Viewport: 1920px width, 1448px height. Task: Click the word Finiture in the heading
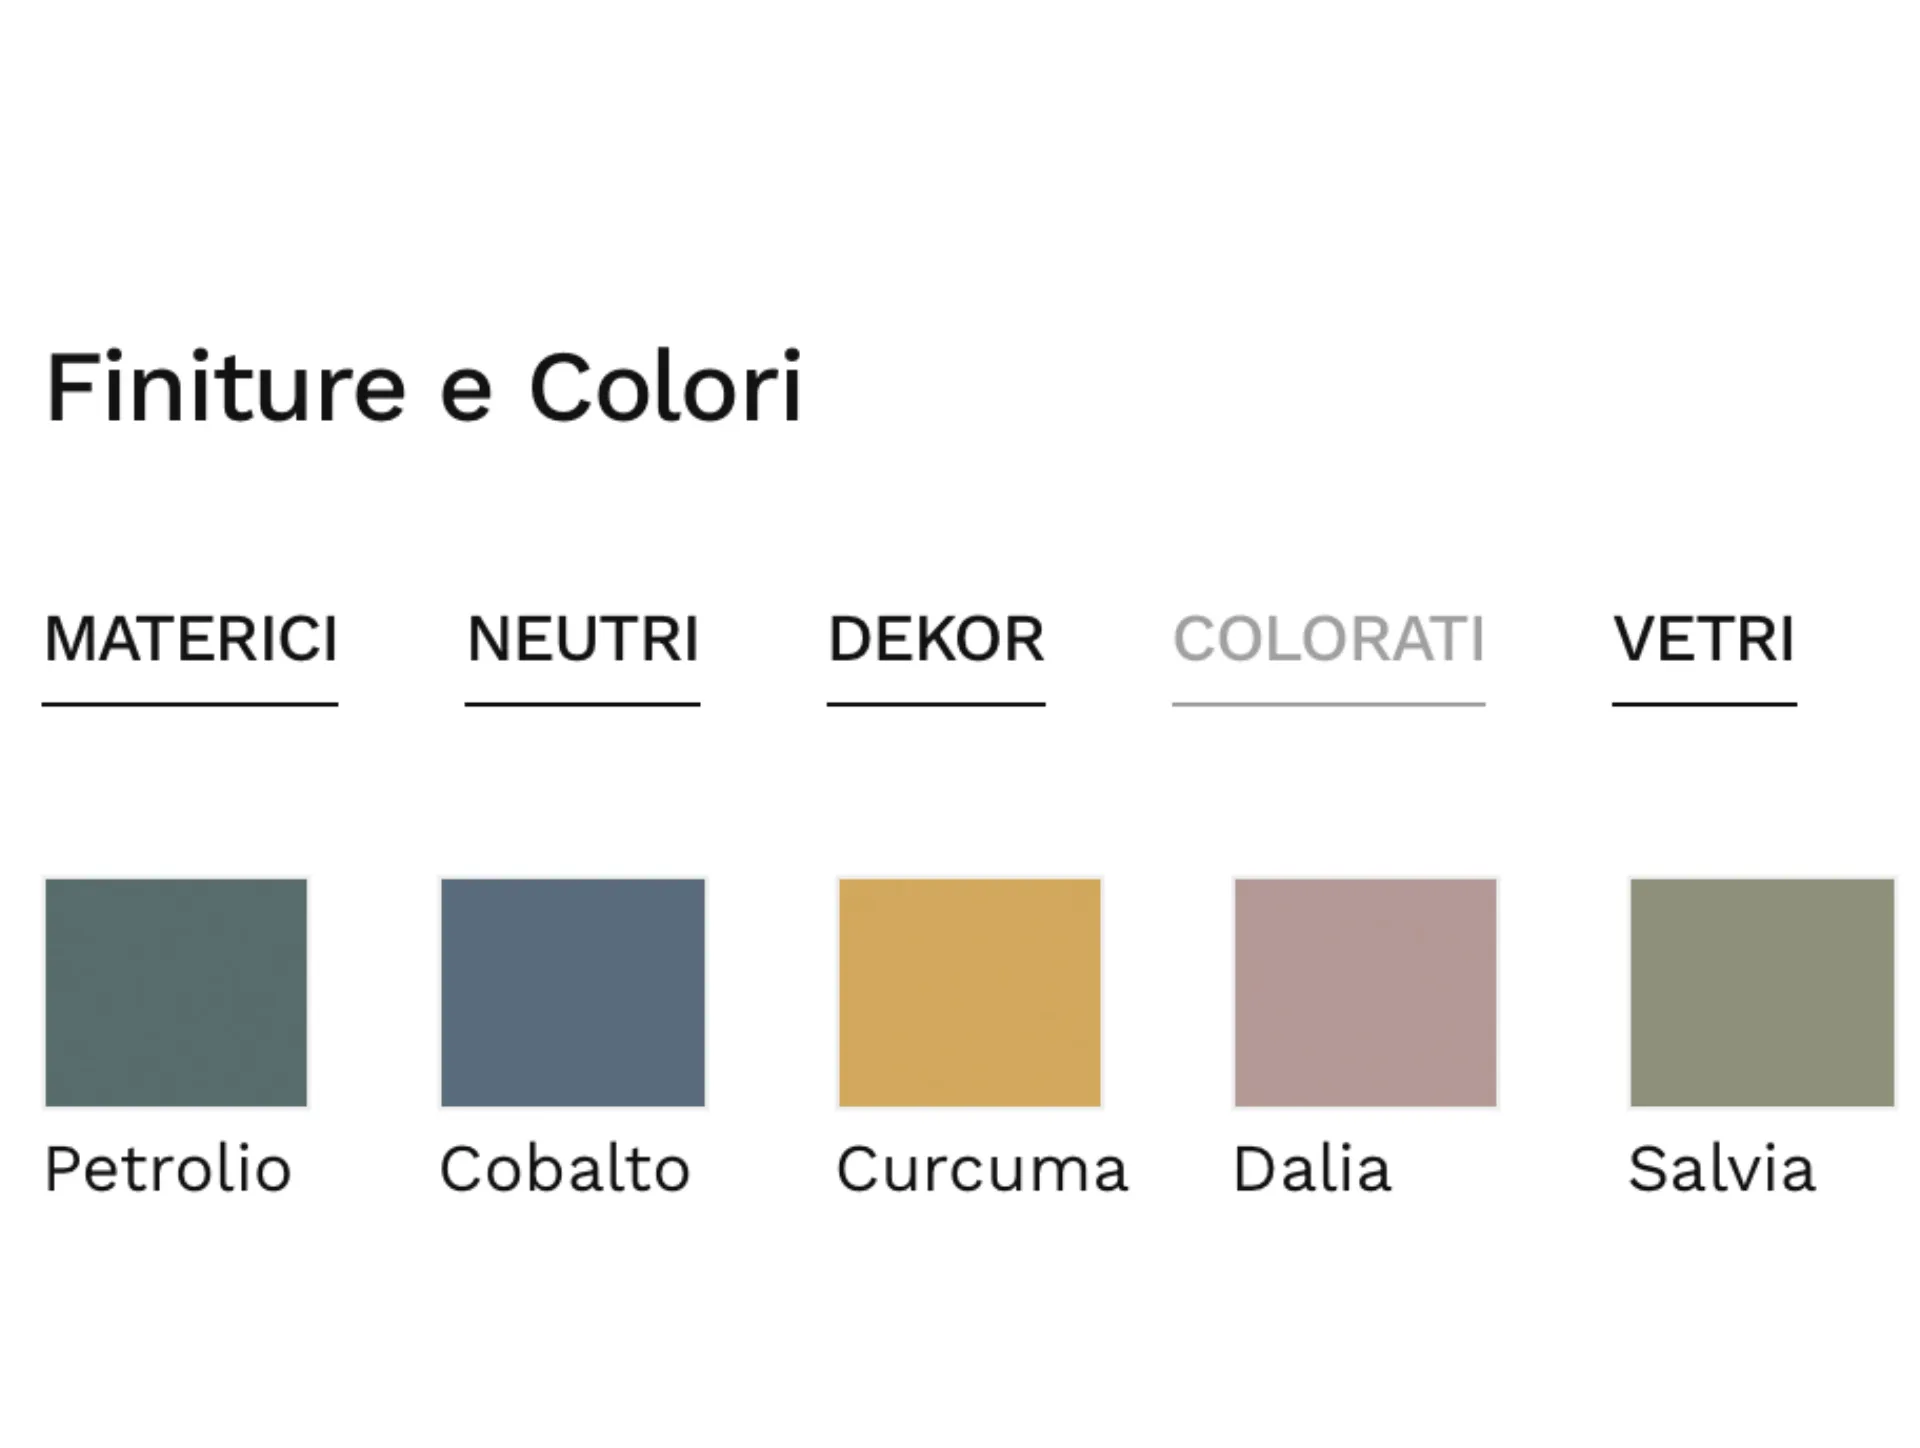point(226,388)
